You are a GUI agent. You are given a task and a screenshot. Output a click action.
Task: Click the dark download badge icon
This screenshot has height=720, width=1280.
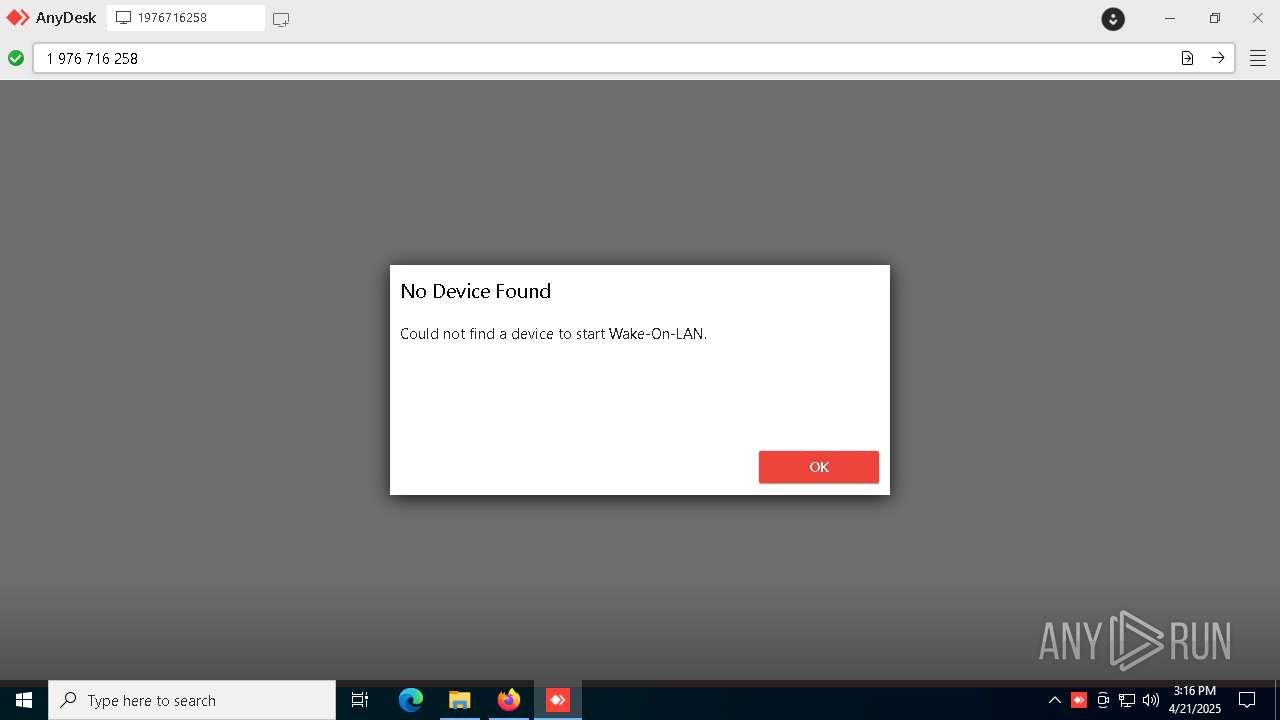[1113, 19]
